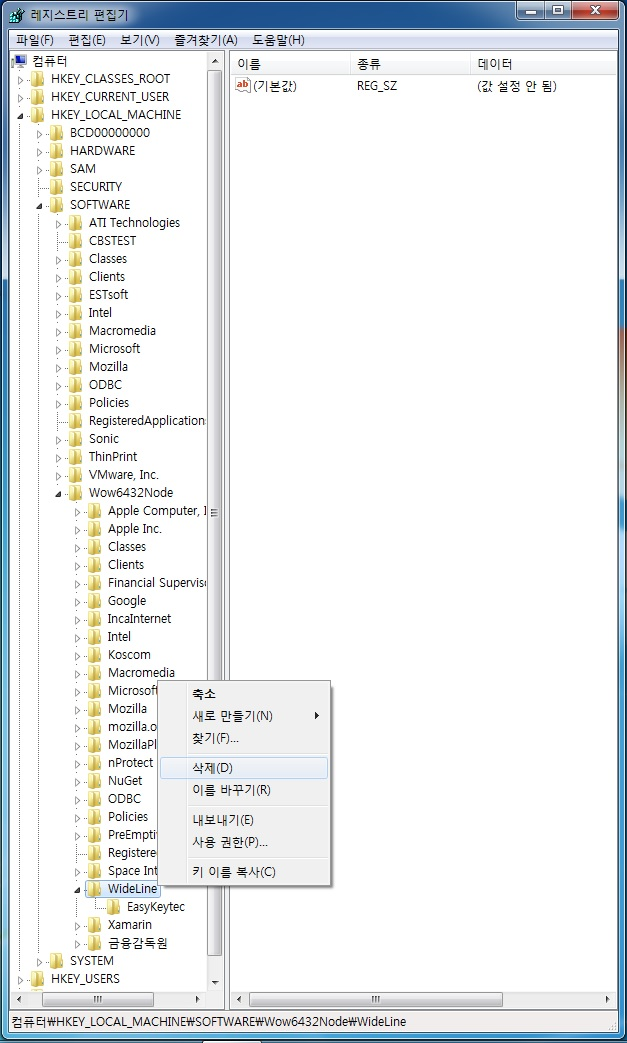The width and height of the screenshot is (627, 1043).
Task: Open 새로 만들기(N) submenu
Action: tap(232, 716)
